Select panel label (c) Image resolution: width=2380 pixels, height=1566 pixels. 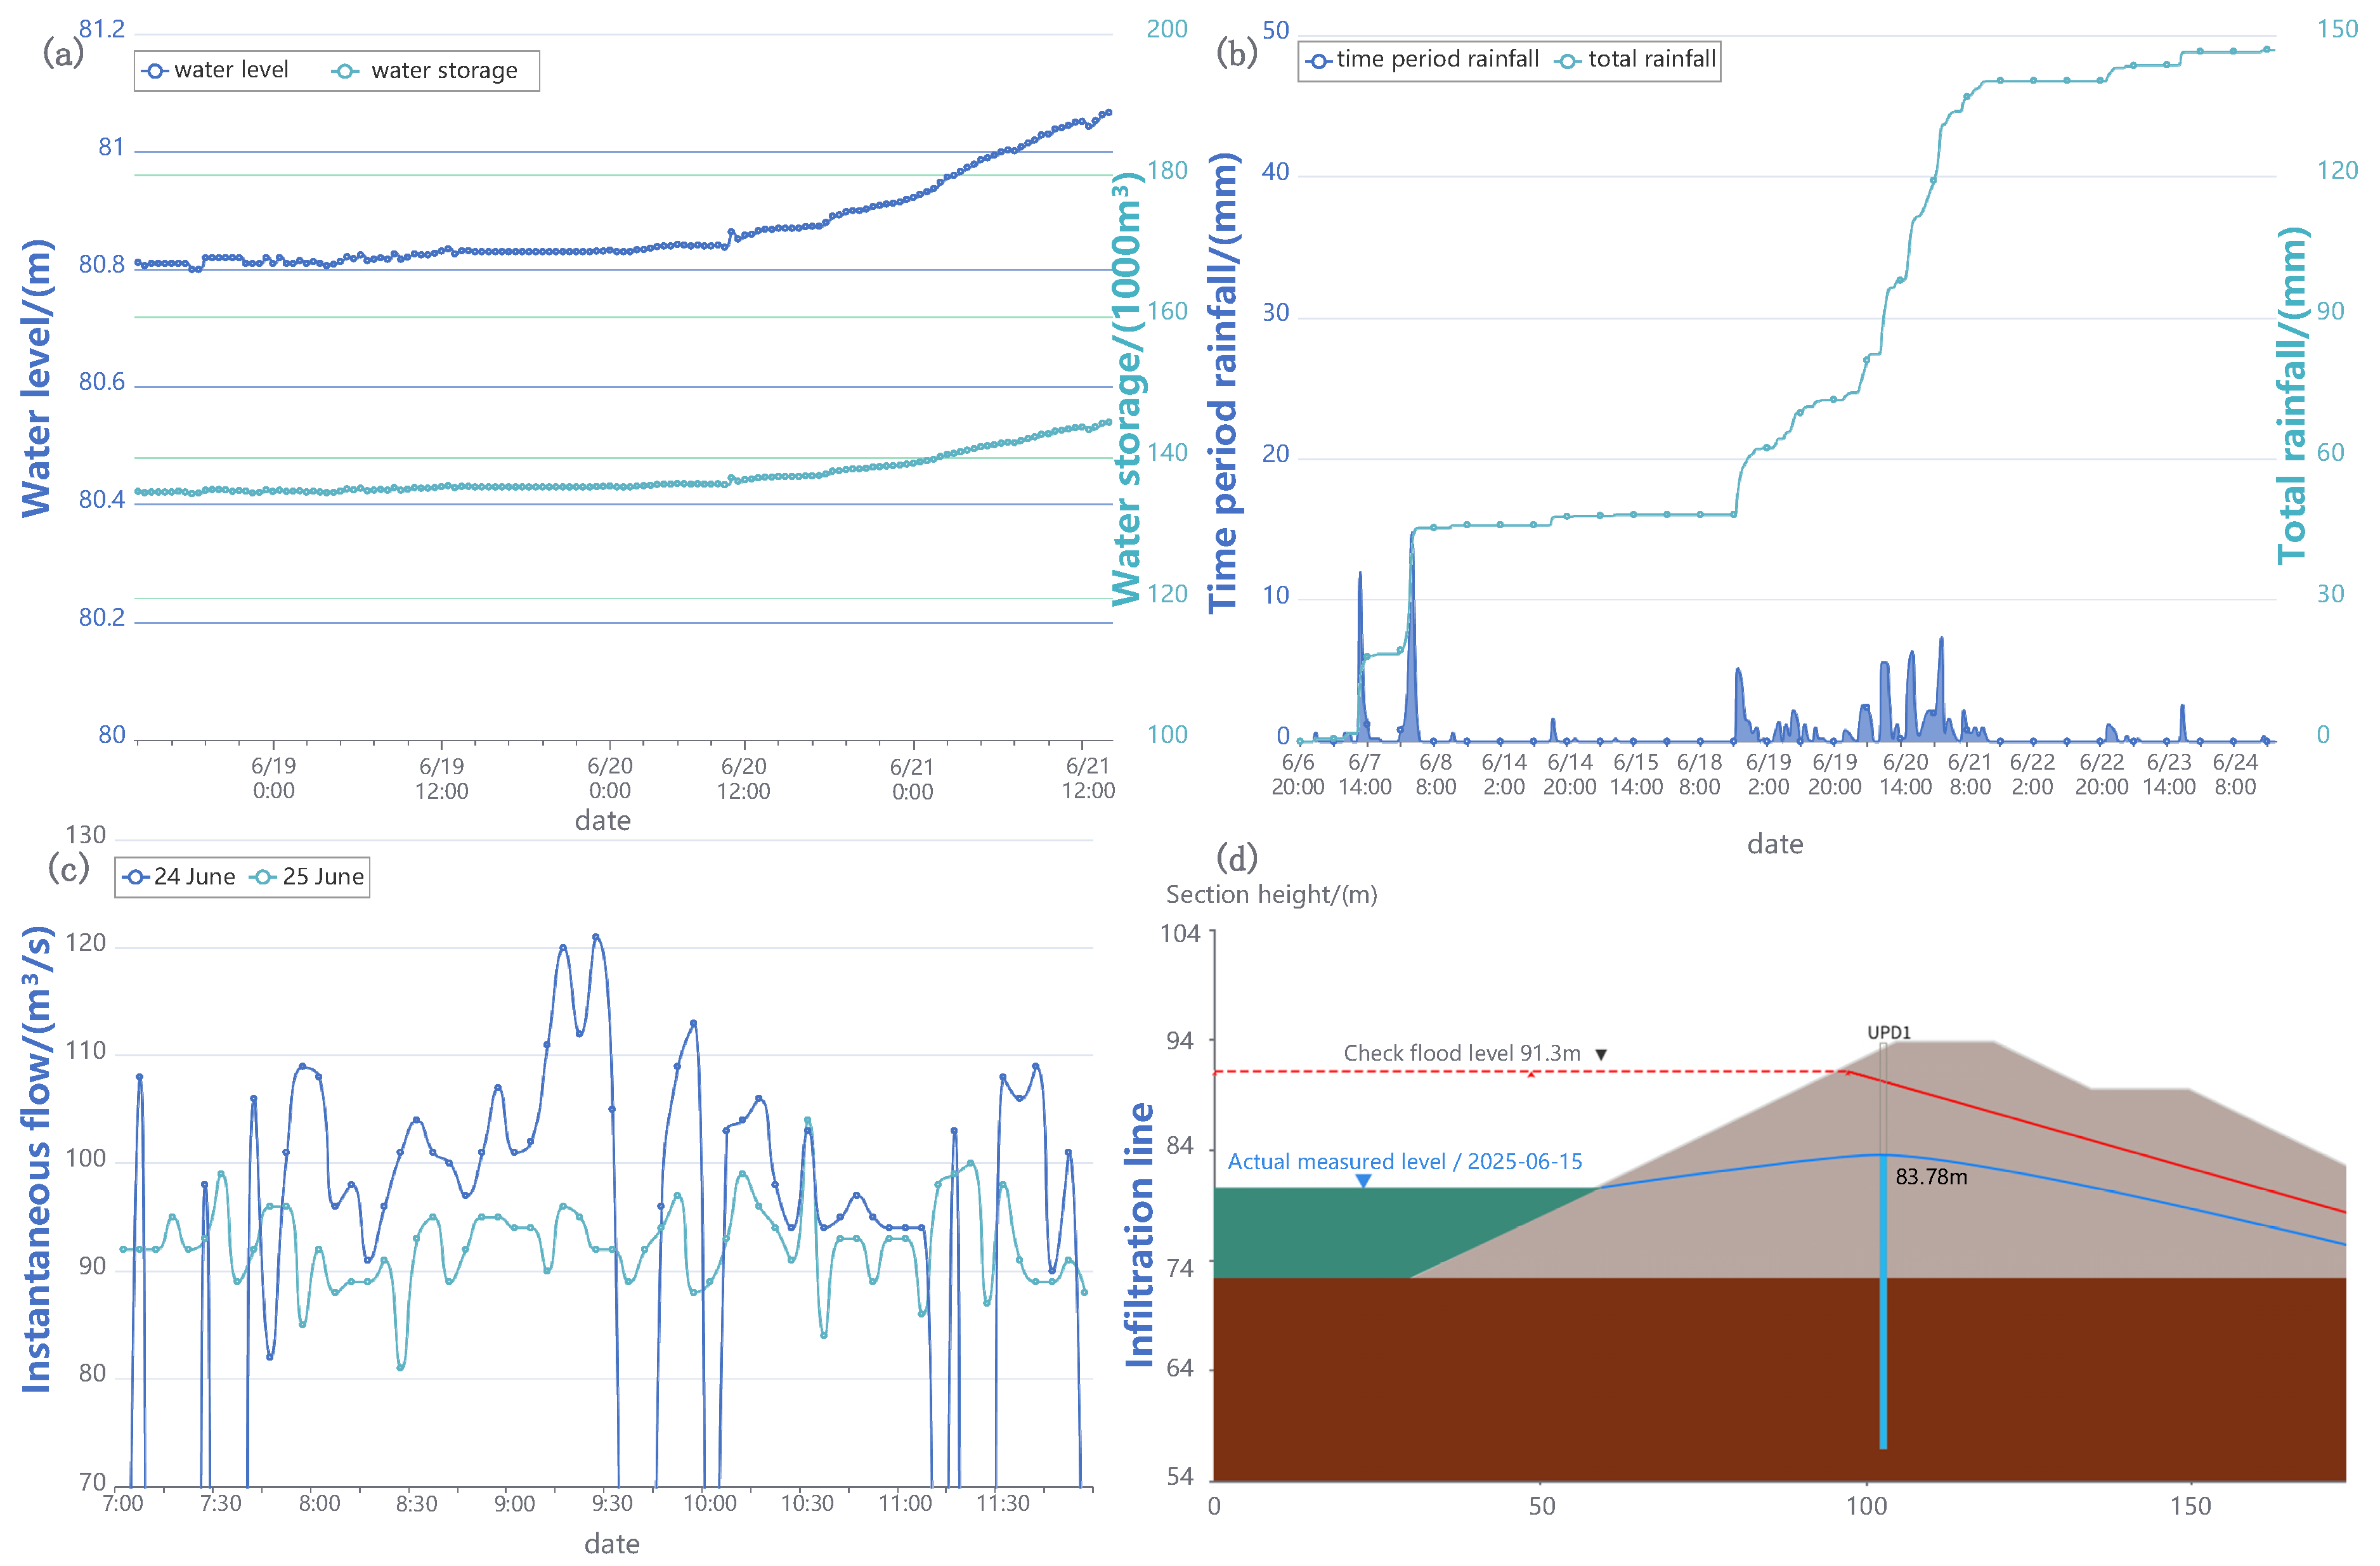(68, 868)
